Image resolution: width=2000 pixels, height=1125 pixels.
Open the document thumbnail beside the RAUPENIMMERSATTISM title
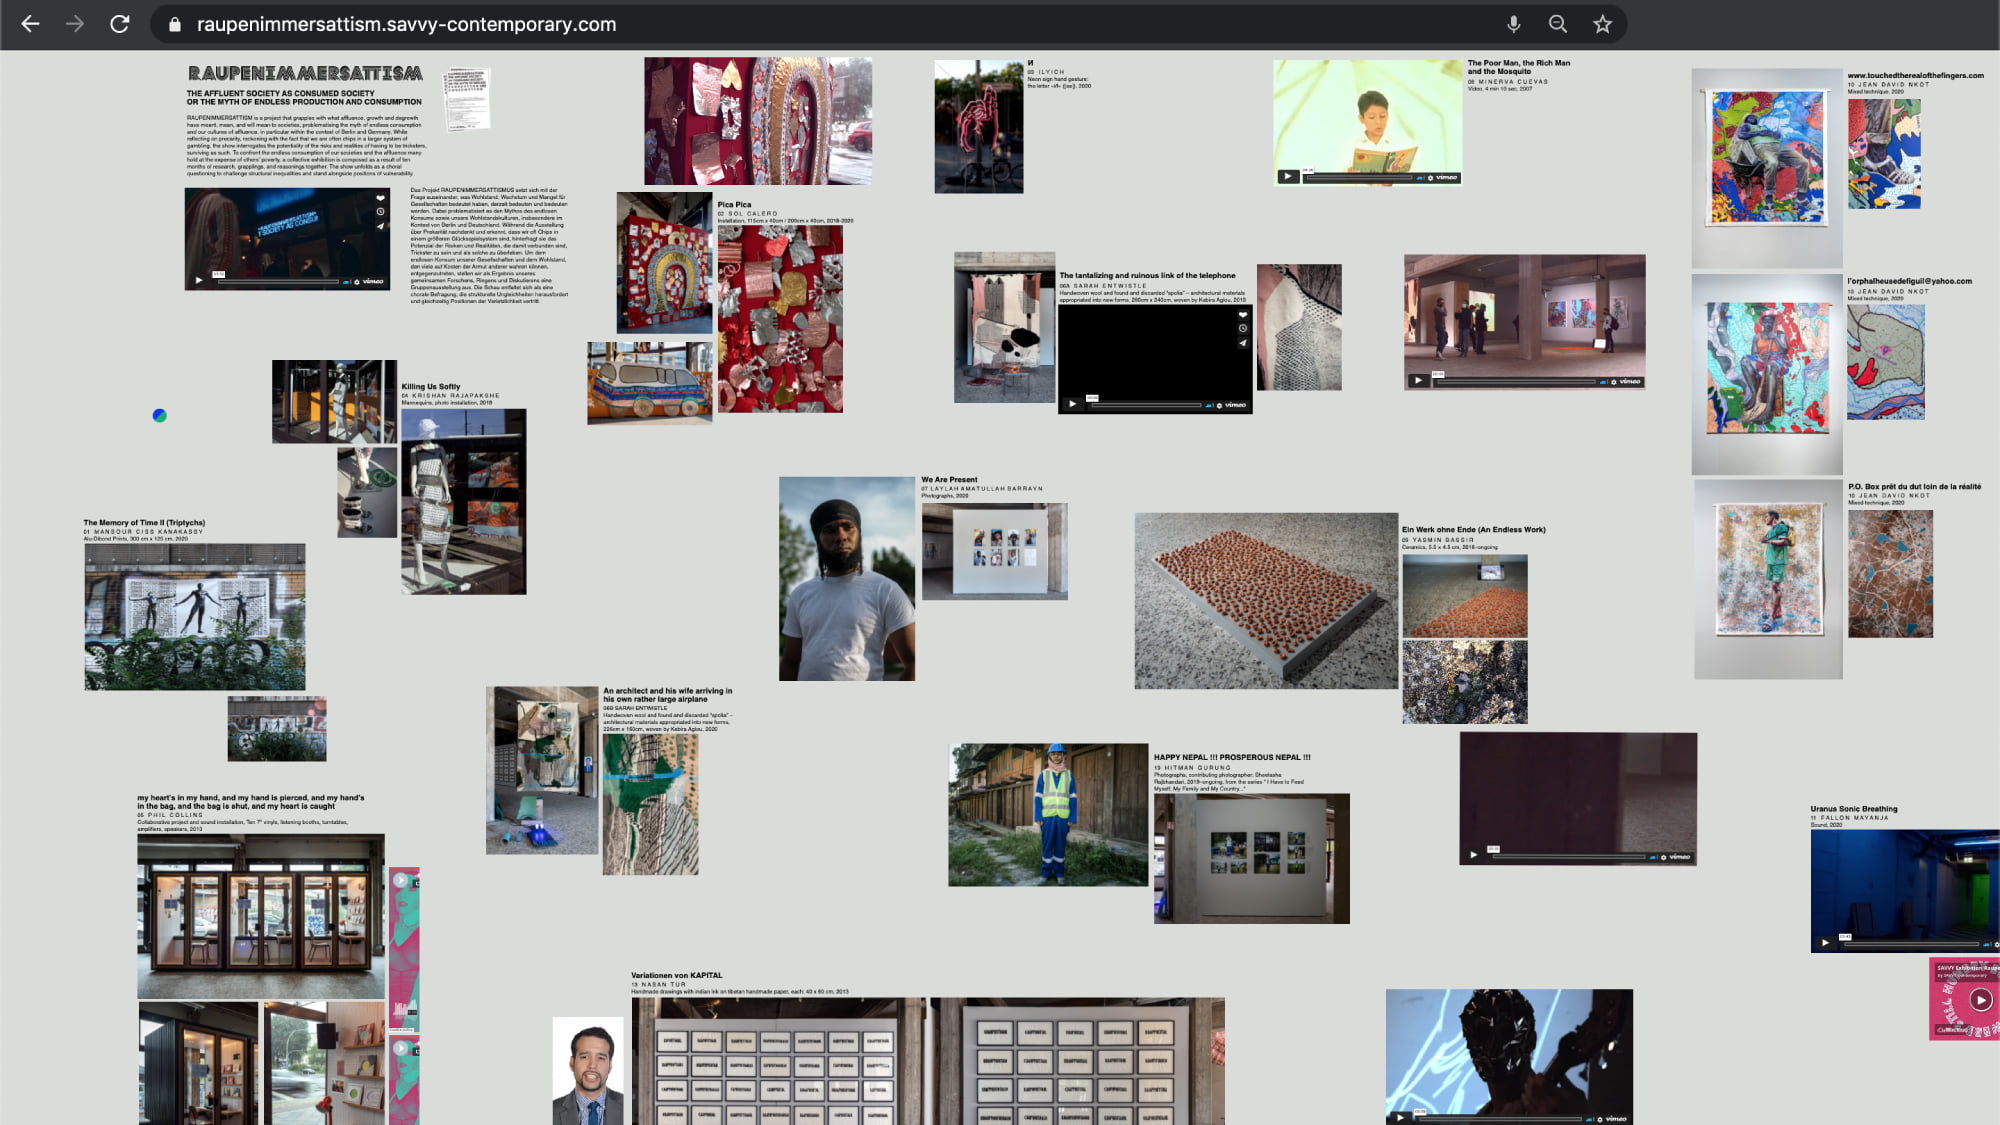click(x=467, y=99)
